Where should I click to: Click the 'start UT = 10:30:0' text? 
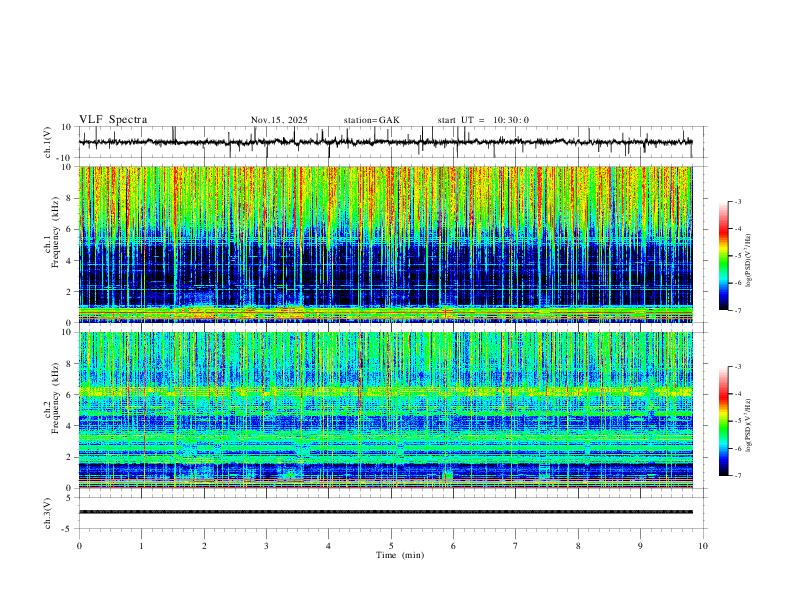pos(483,120)
